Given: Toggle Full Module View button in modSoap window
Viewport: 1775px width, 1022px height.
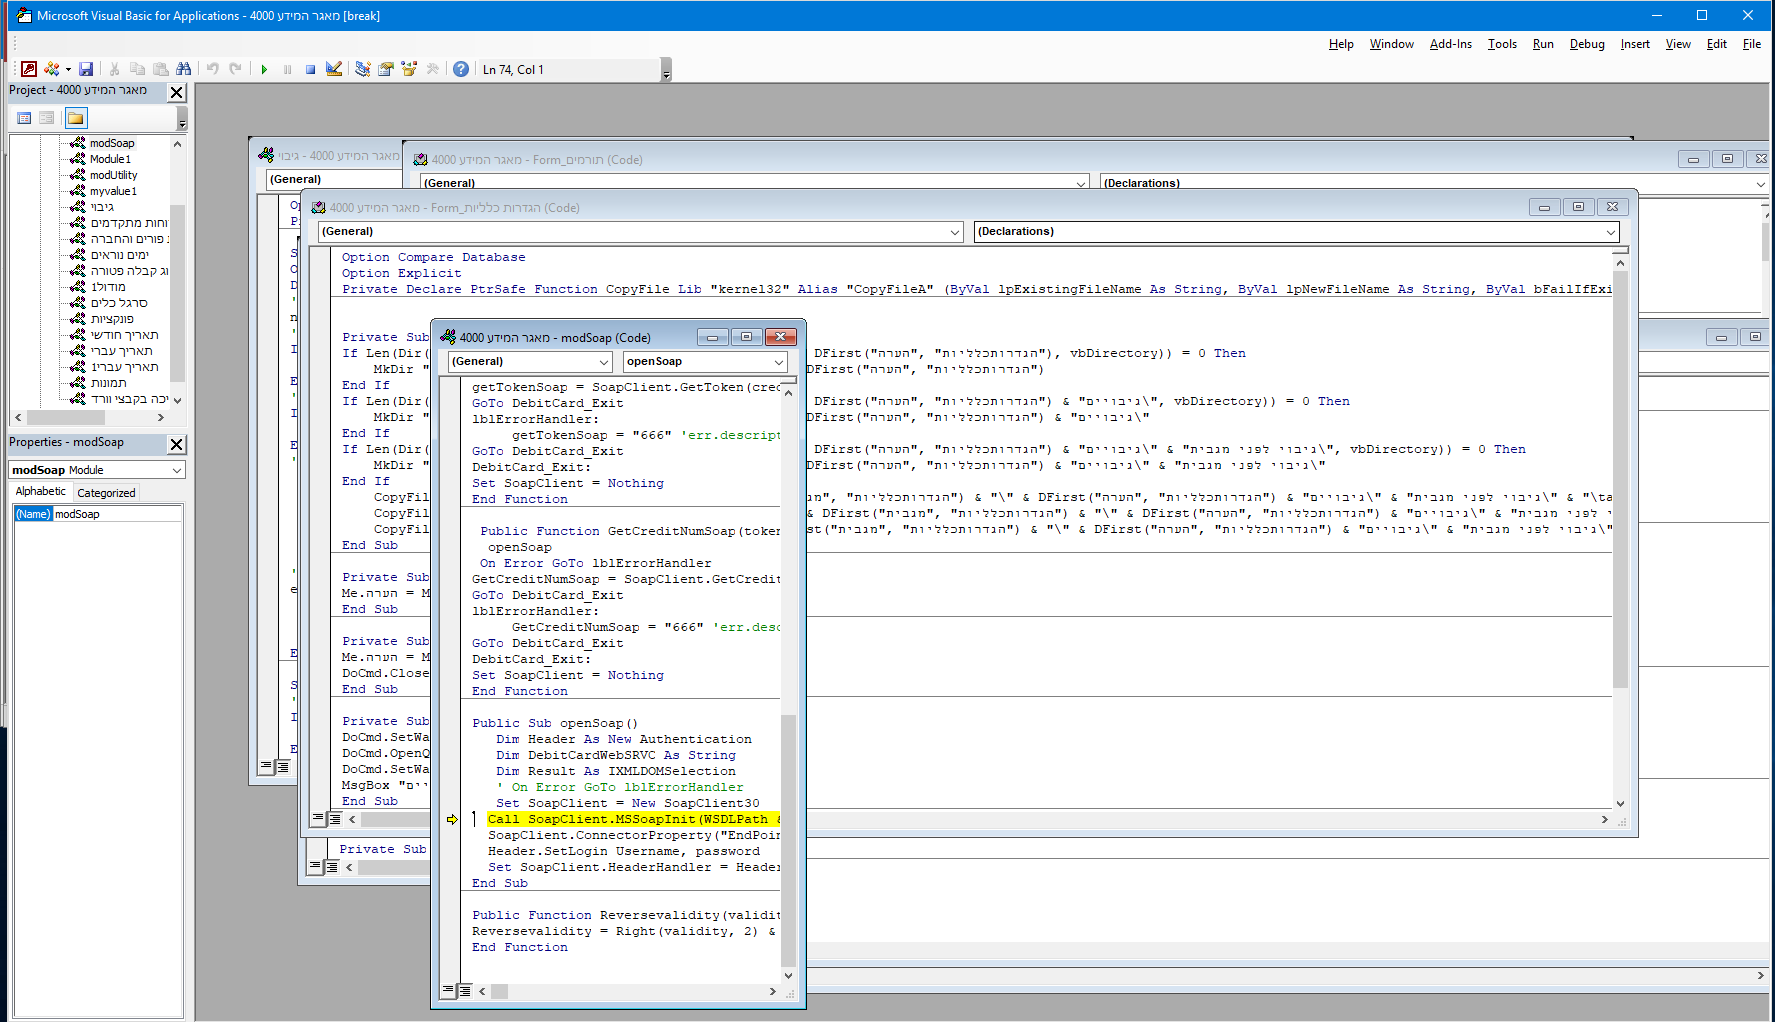Looking at the screenshot, I should pyautogui.click(x=465, y=990).
